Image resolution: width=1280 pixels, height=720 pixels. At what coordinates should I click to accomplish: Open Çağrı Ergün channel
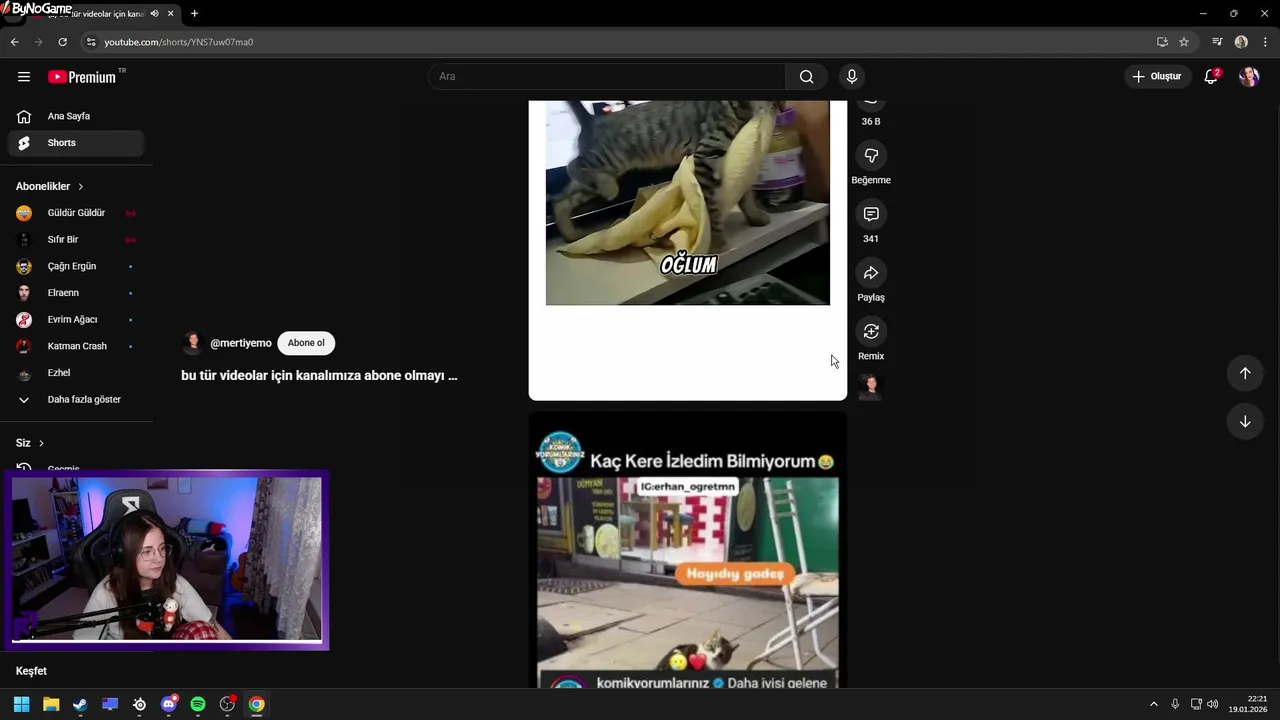point(77,267)
